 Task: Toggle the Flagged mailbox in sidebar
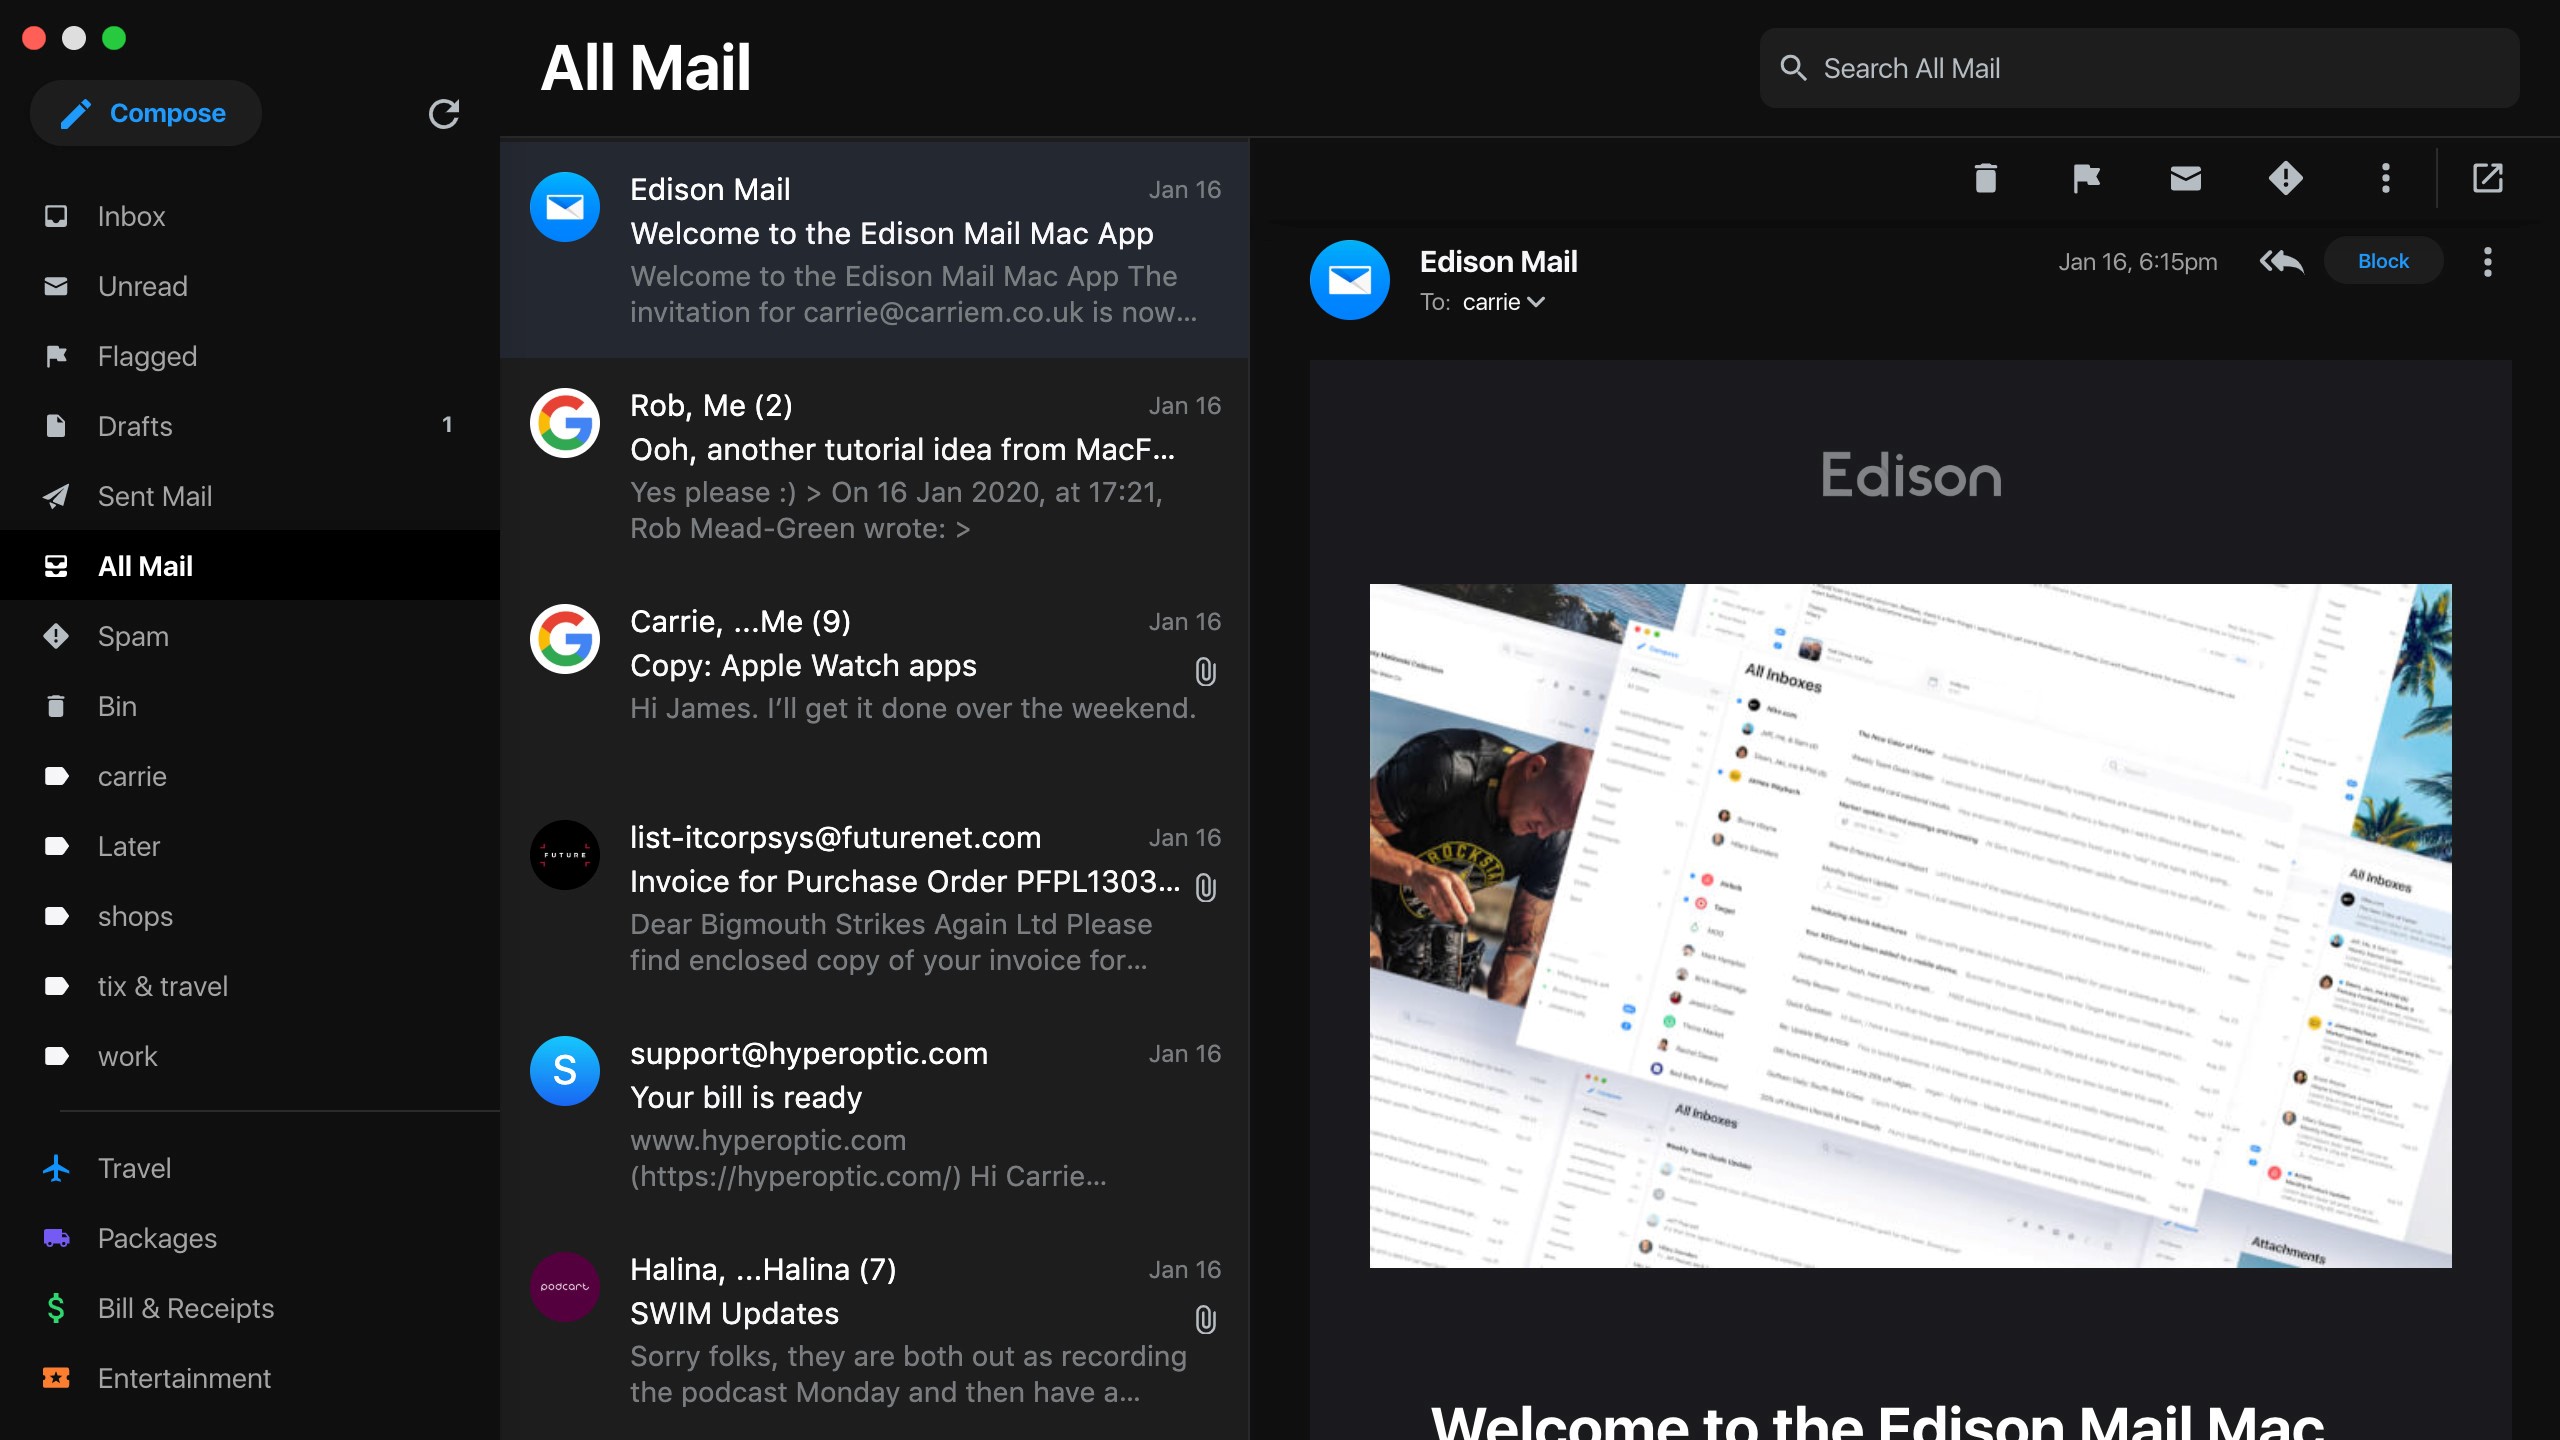146,353
